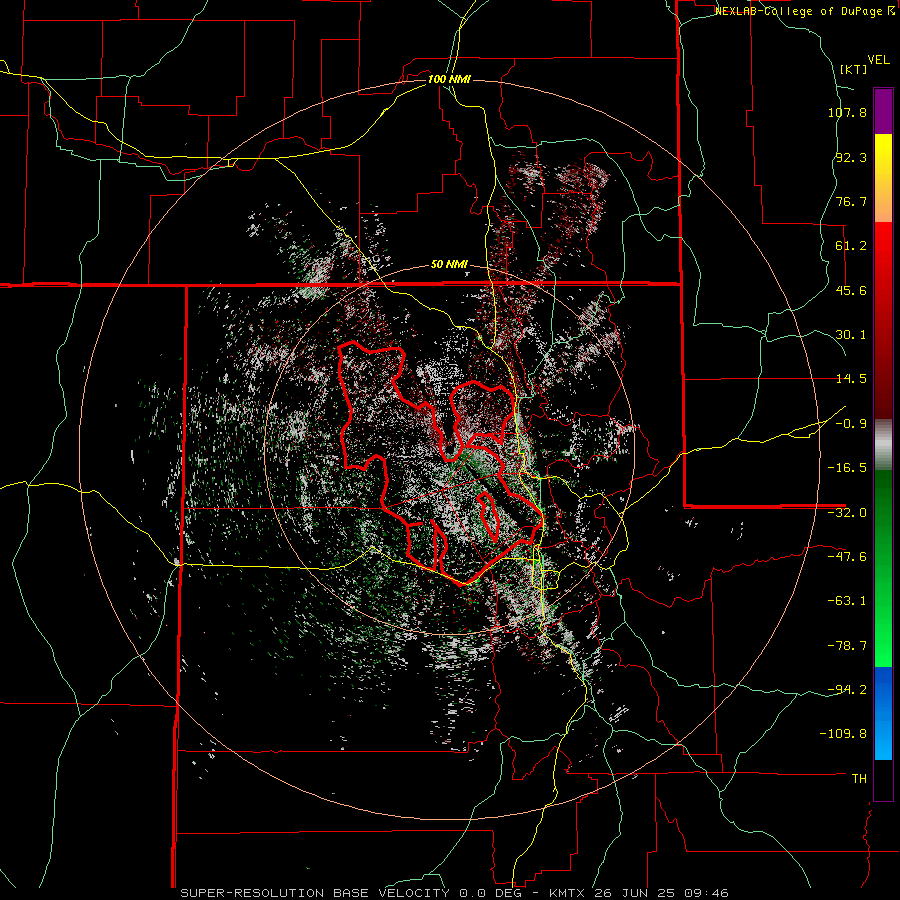The width and height of the screenshot is (900, 900).
Task: Click the -47.6 velocity scale value
Action: [847, 557]
